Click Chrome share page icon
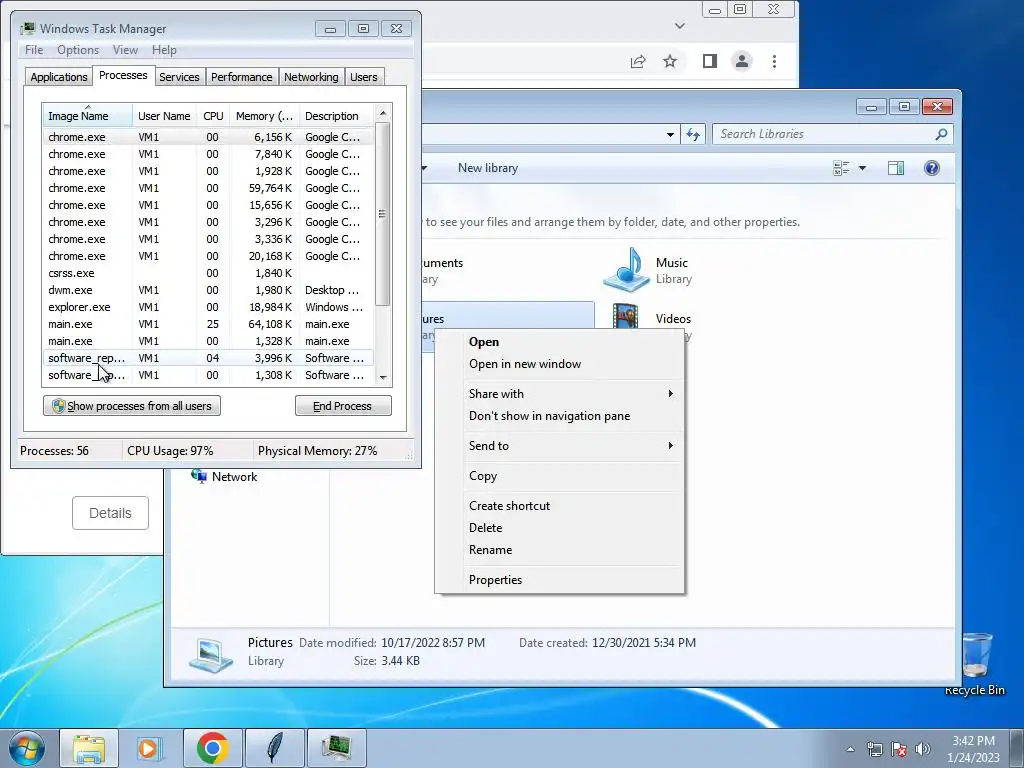 coord(638,61)
